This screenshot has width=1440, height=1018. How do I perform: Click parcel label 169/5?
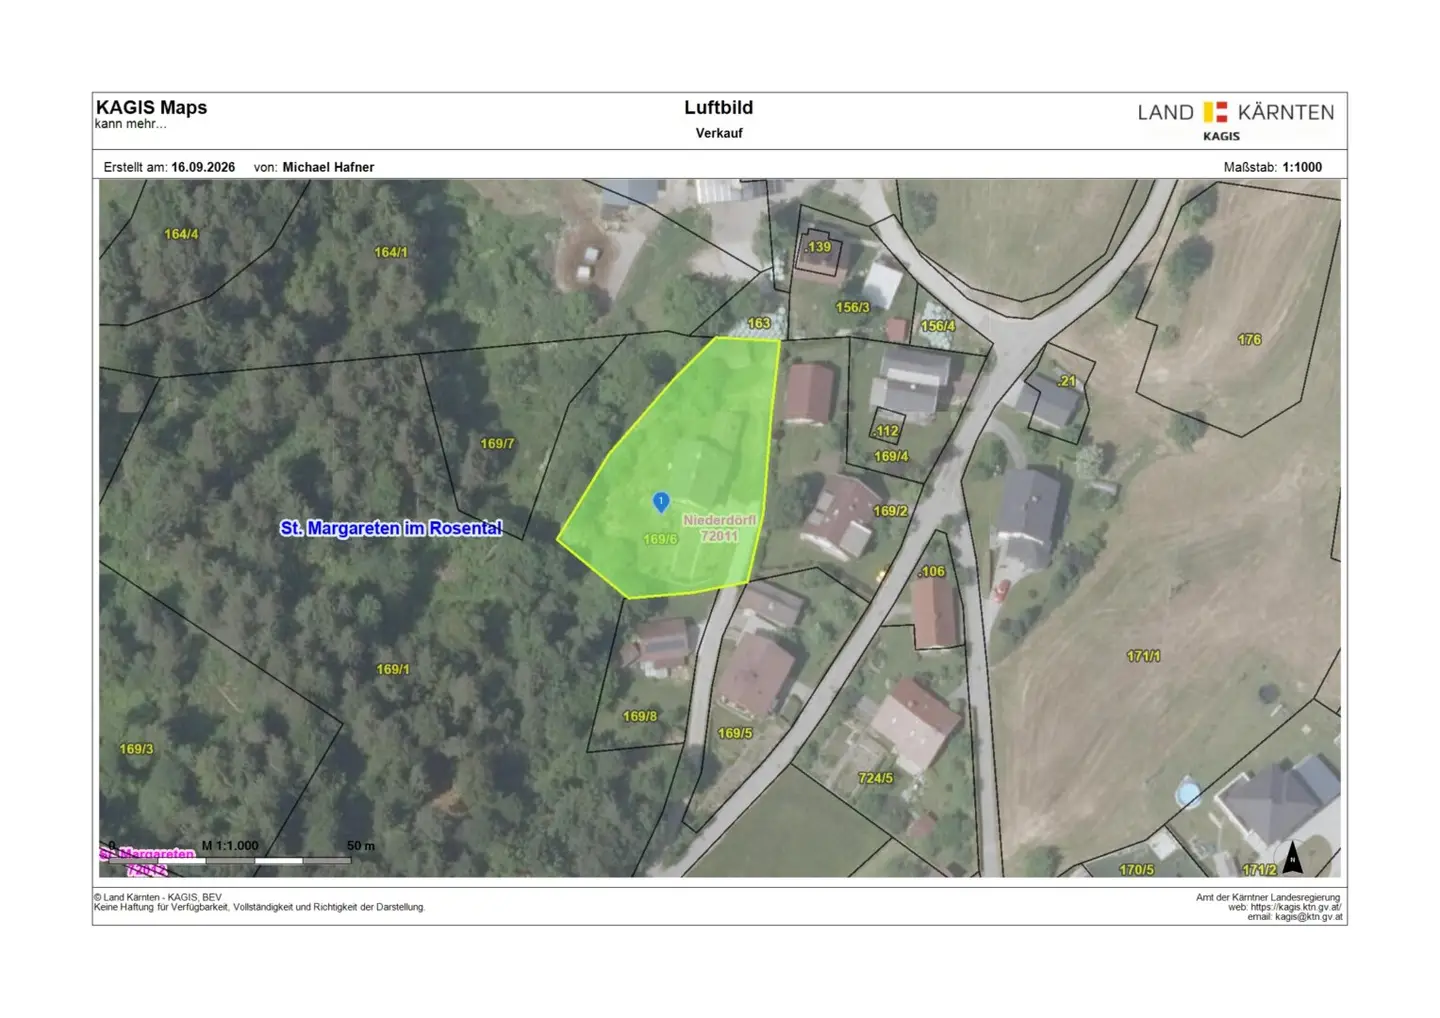pyautogui.click(x=735, y=733)
